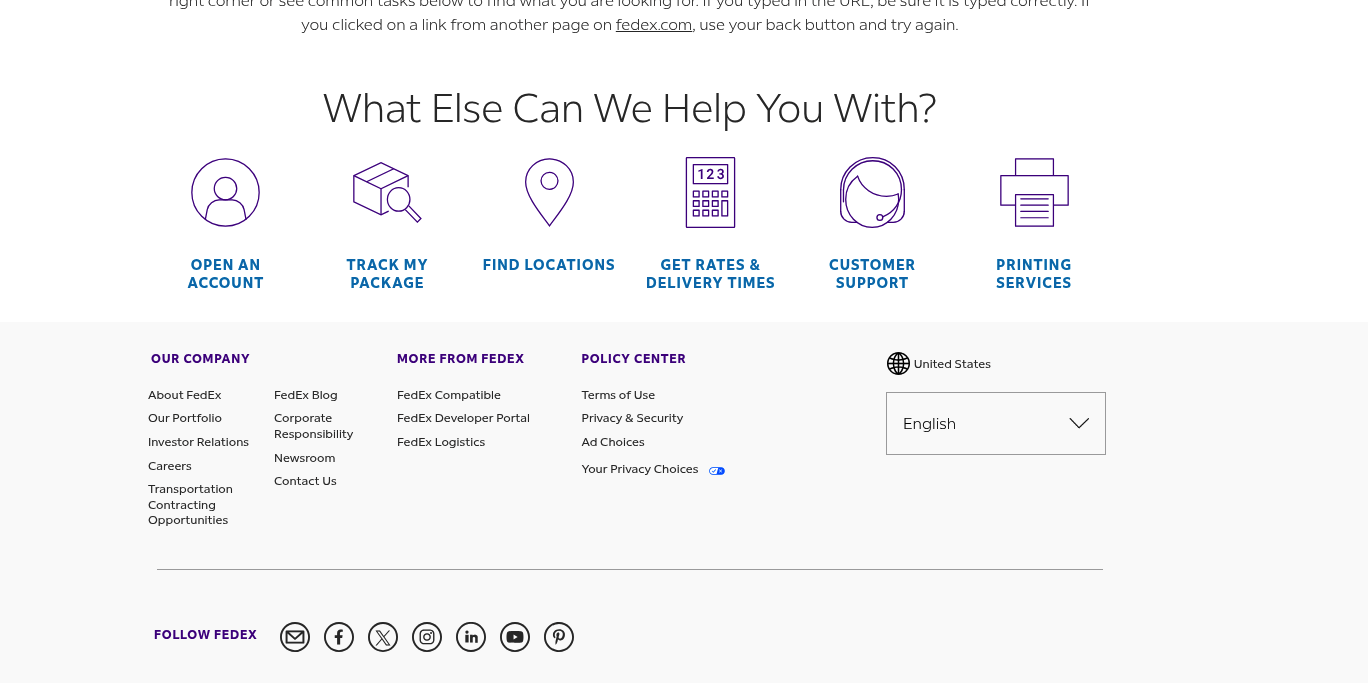1368x683 pixels.
Task: Open Corporate Responsibility link
Action: [314, 426]
